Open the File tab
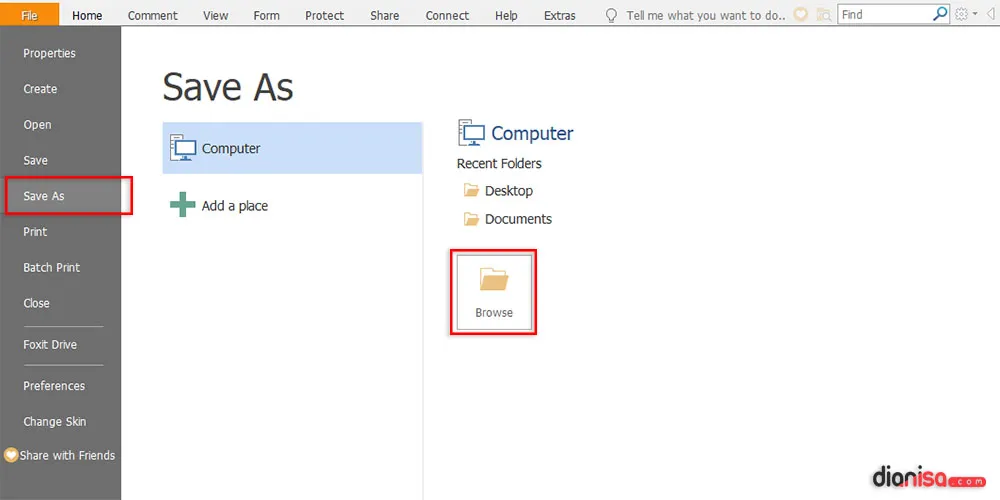 click(29, 15)
